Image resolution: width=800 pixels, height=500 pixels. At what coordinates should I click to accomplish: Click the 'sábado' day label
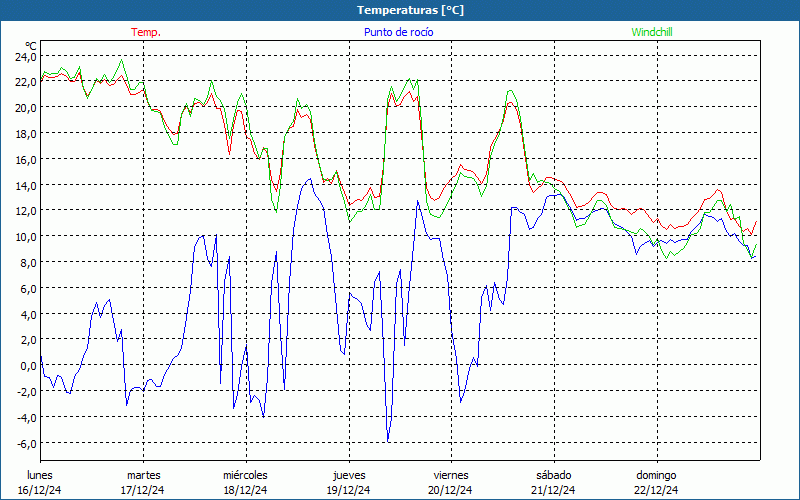click(554, 475)
